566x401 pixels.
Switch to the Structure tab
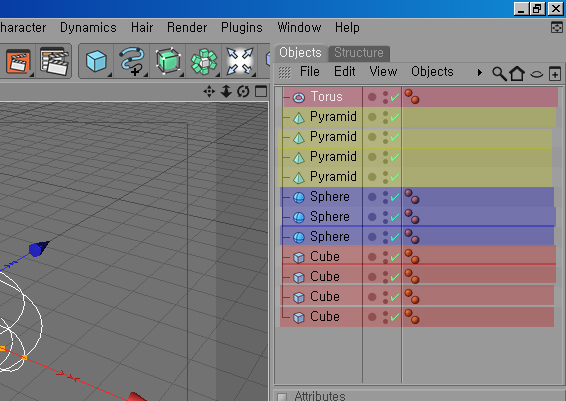tap(358, 53)
